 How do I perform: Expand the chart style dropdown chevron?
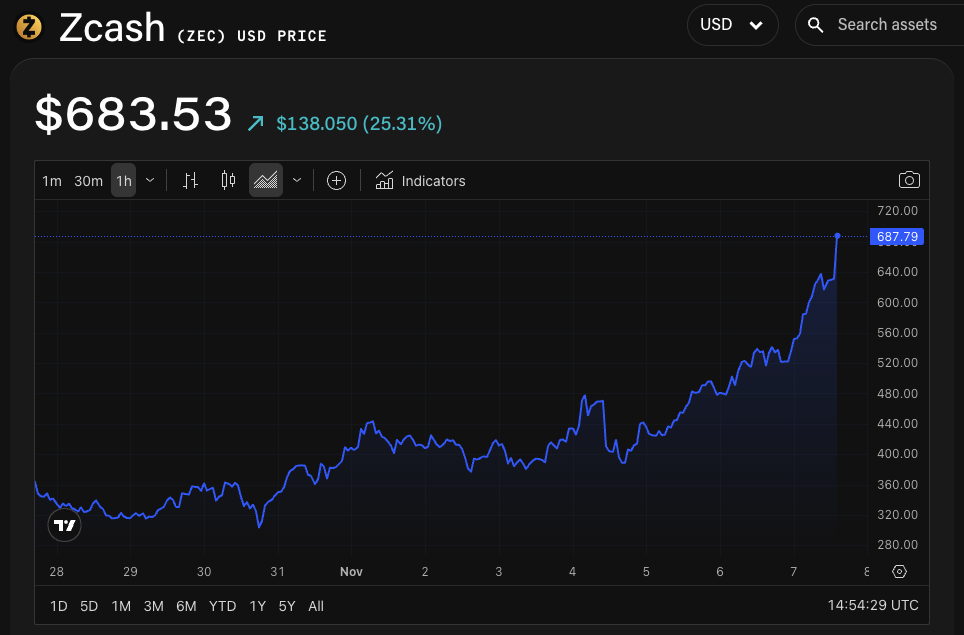click(x=296, y=181)
